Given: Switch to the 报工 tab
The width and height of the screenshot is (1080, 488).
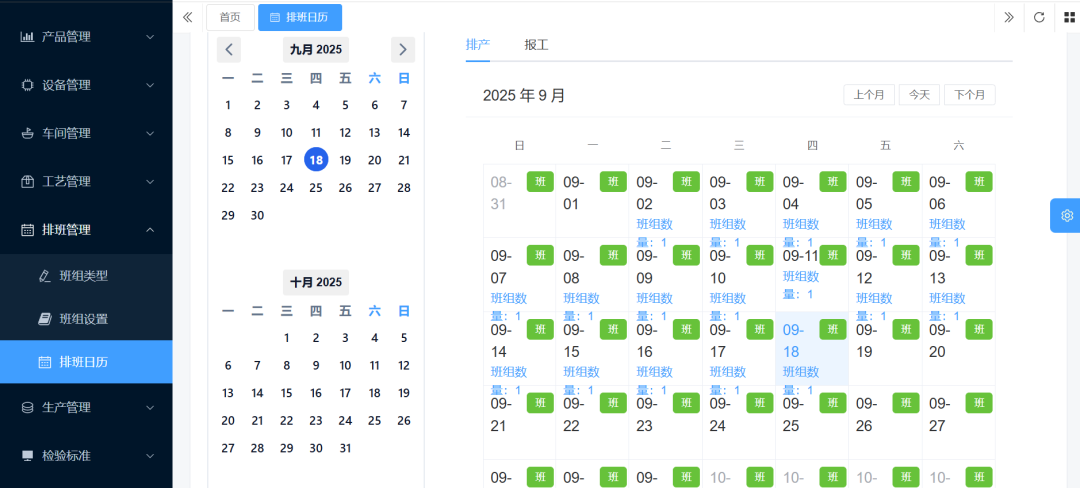Looking at the screenshot, I should pos(536,45).
